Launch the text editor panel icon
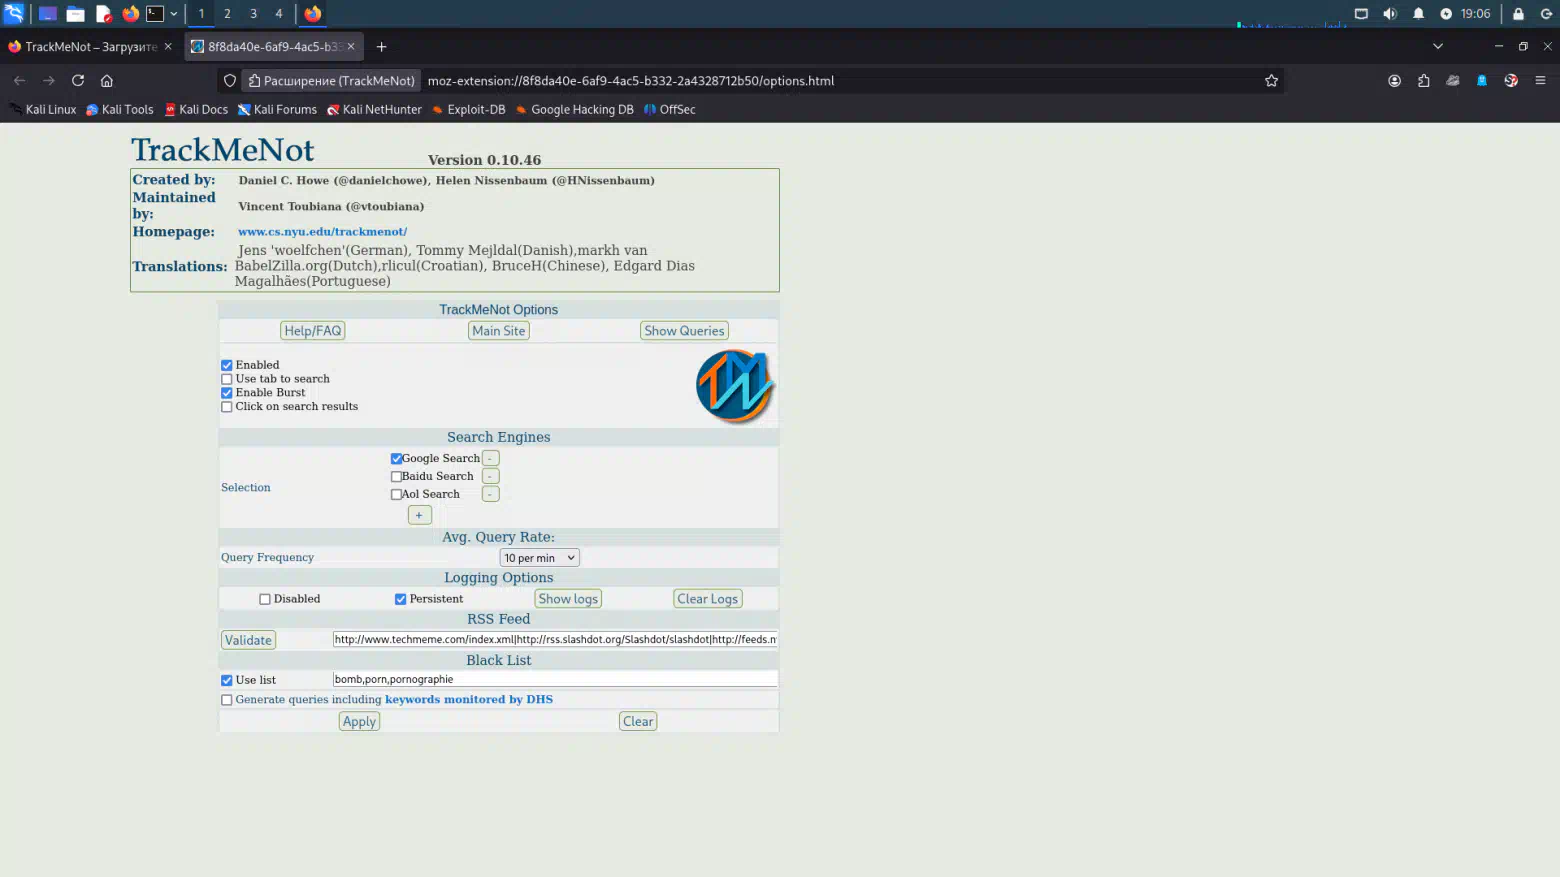Viewport: 1560px width, 877px height. tap(103, 14)
